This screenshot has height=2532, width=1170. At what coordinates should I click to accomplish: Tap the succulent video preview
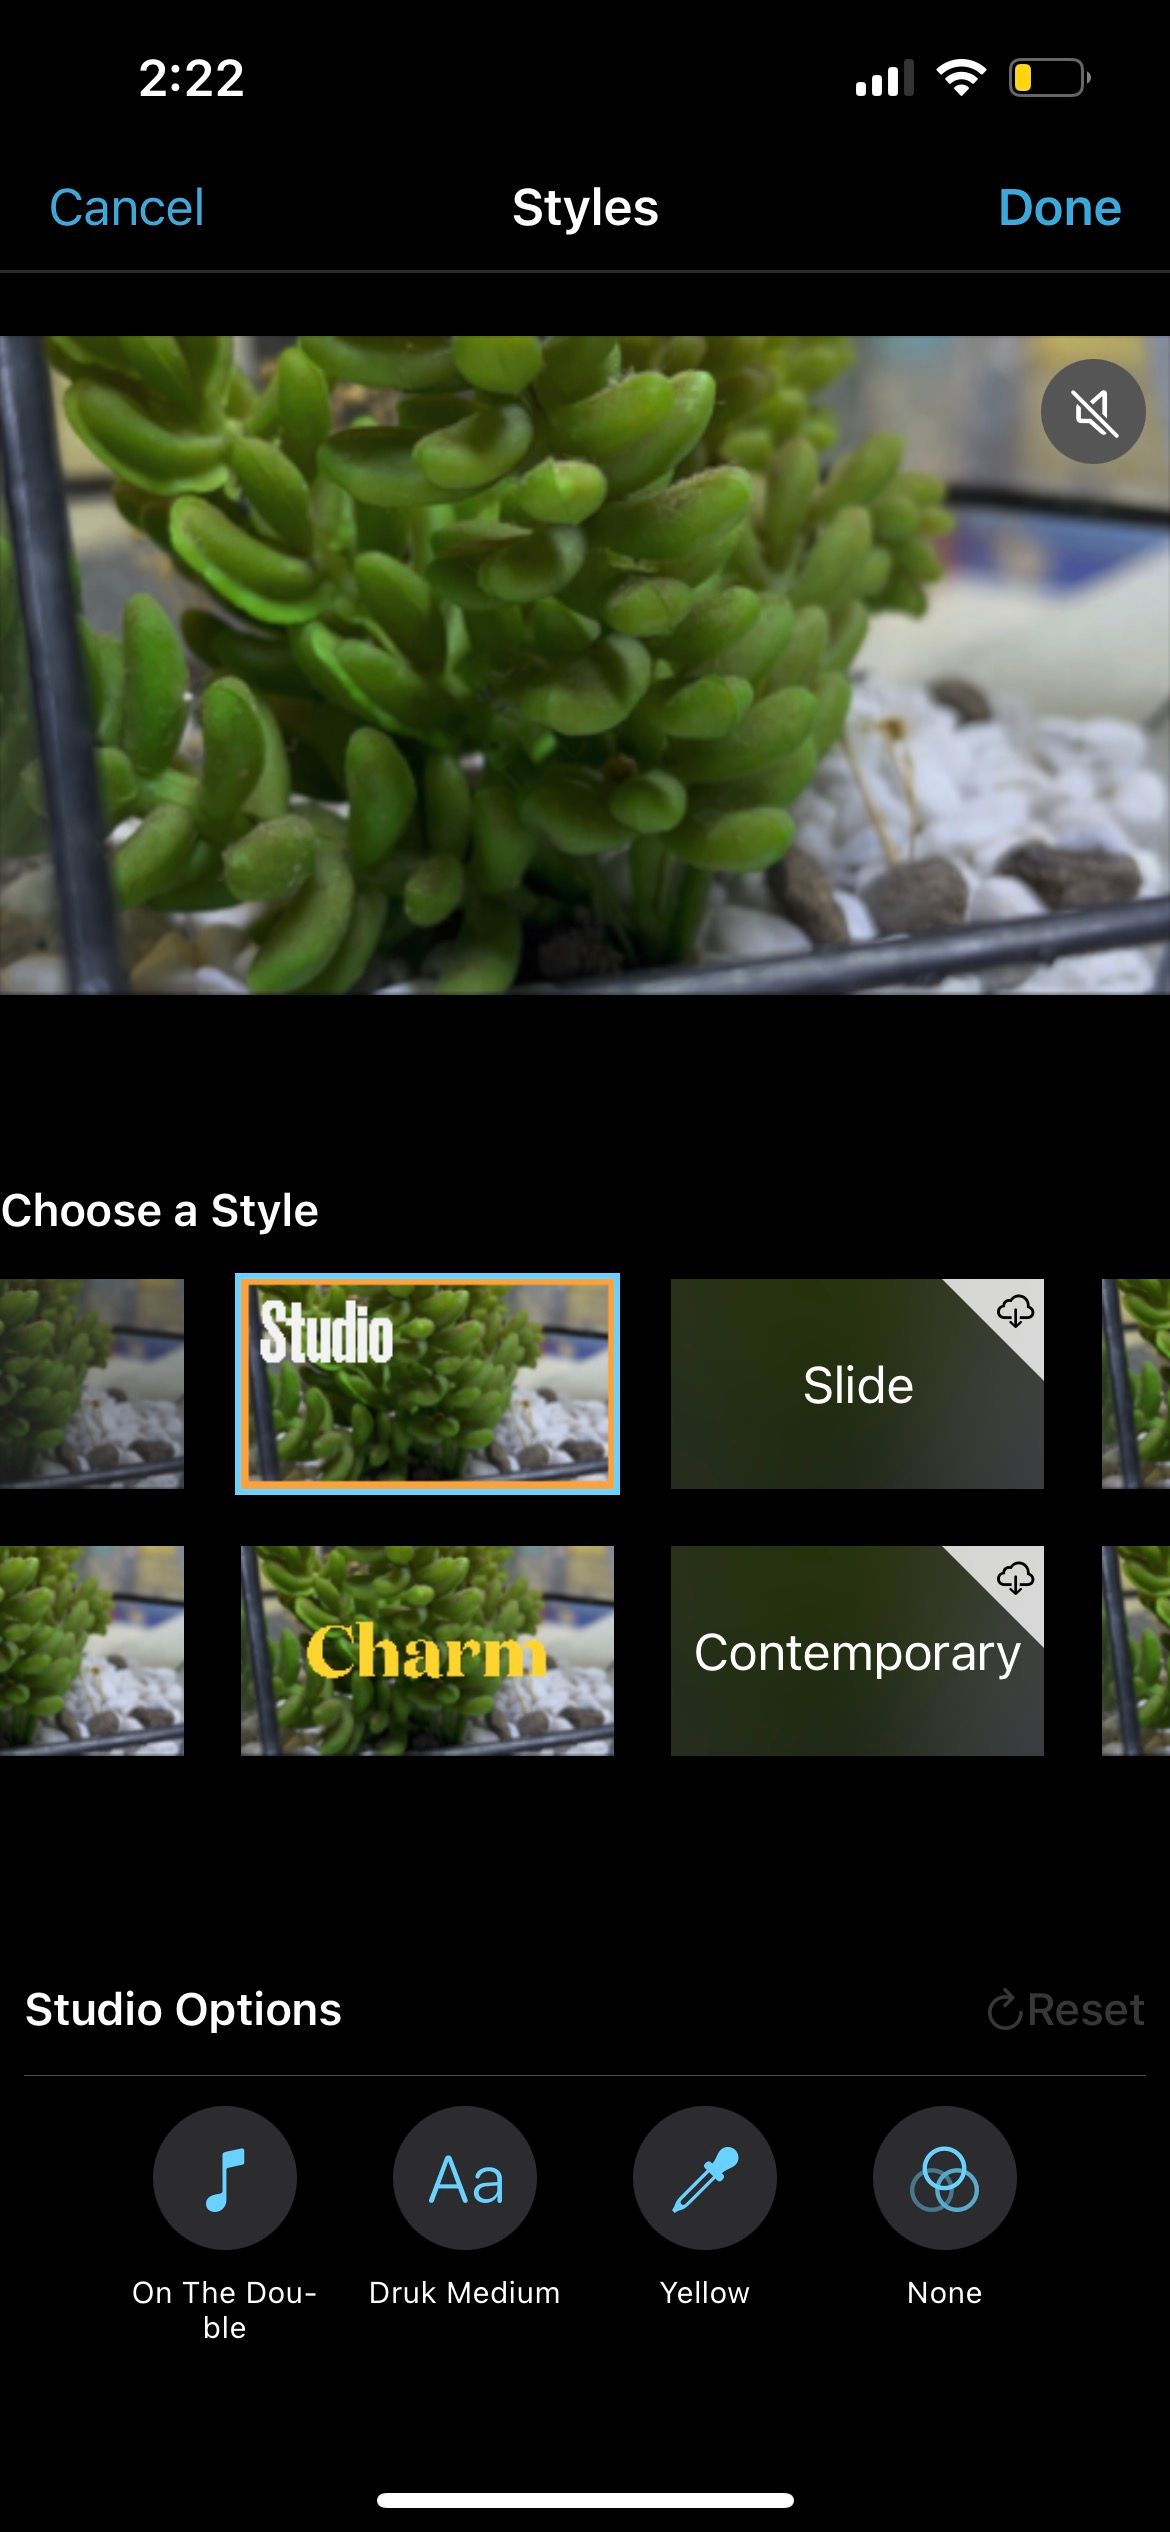click(585, 665)
